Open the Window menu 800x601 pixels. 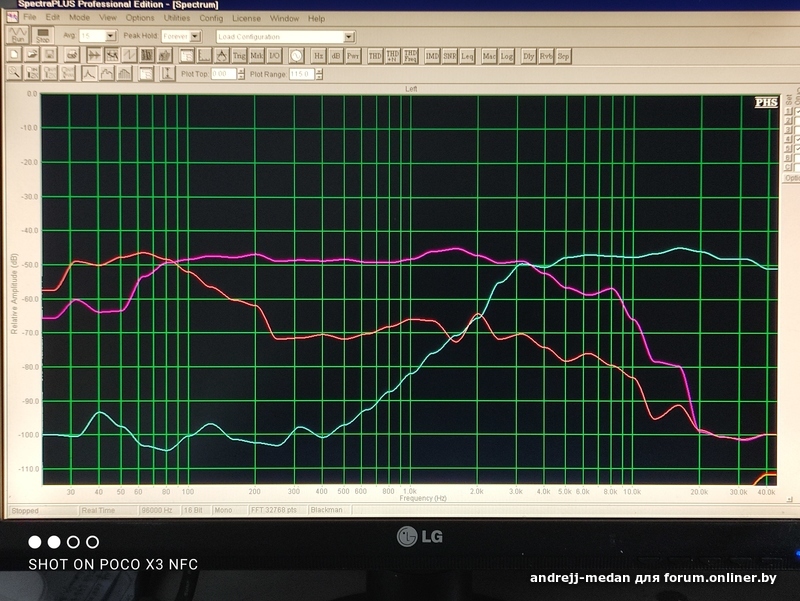[284, 18]
